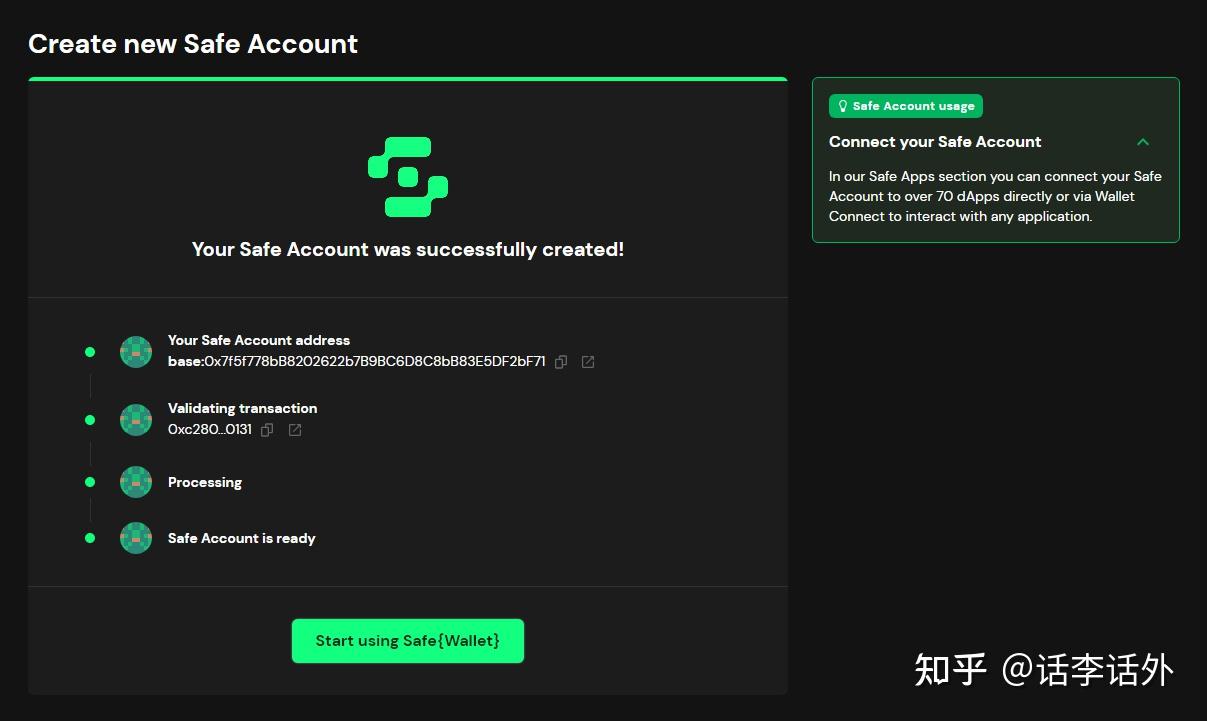Click the Connect your Safe Account heading
The height and width of the screenshot is (721, 1207).
pos(935,142)
